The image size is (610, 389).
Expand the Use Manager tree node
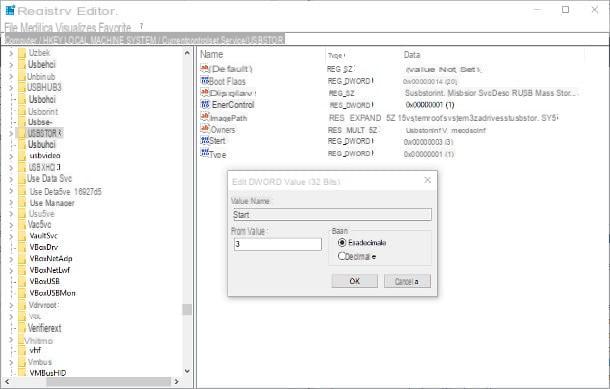click(x=11, y=203)
